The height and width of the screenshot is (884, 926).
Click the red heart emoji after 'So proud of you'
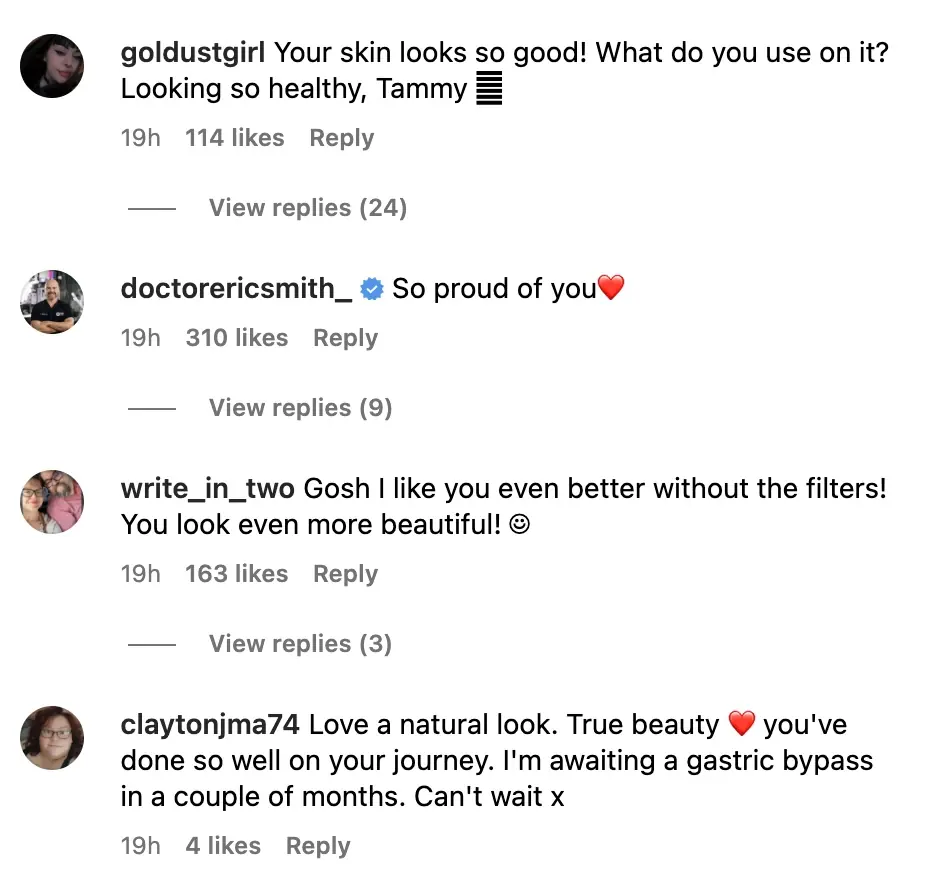coord(611,290)
